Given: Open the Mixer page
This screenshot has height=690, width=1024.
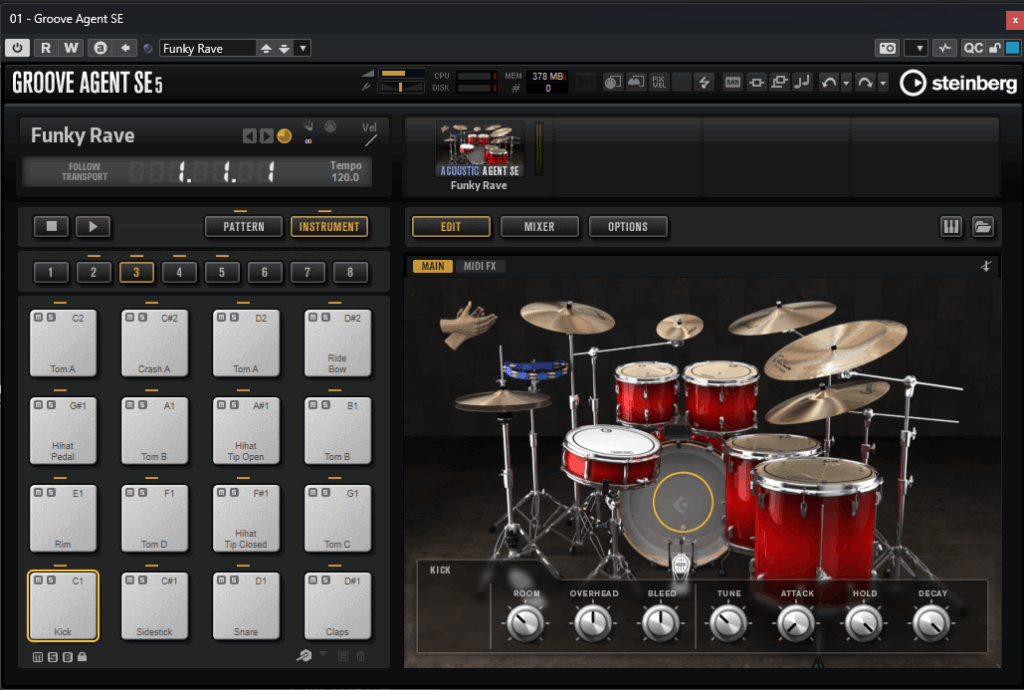Looking at the screenshot, I should (539, 227).
